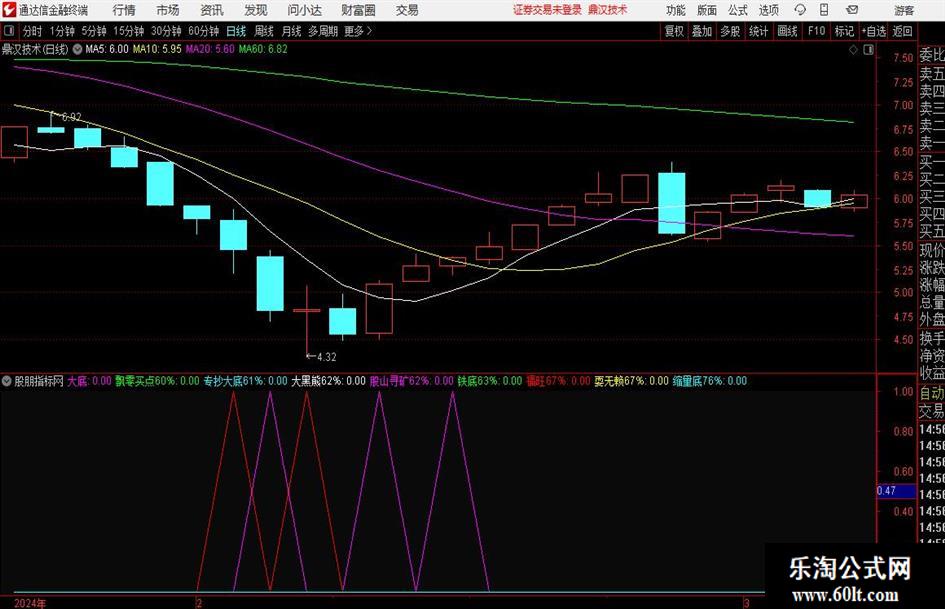Open the 功能 menu
Viewport: 945px width, 609px height.
676,10
